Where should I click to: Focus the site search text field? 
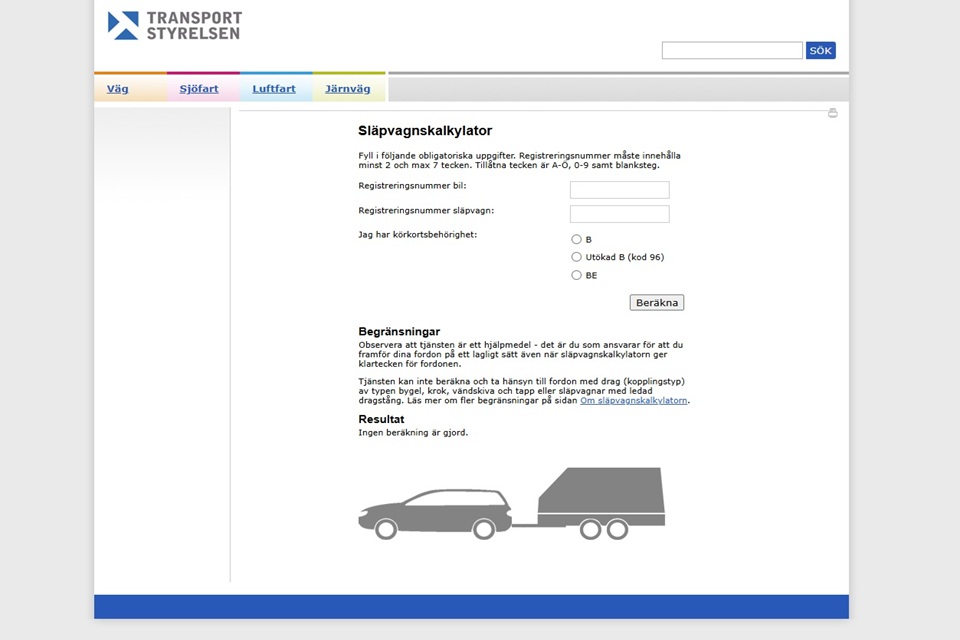click(x=732, y=50)
